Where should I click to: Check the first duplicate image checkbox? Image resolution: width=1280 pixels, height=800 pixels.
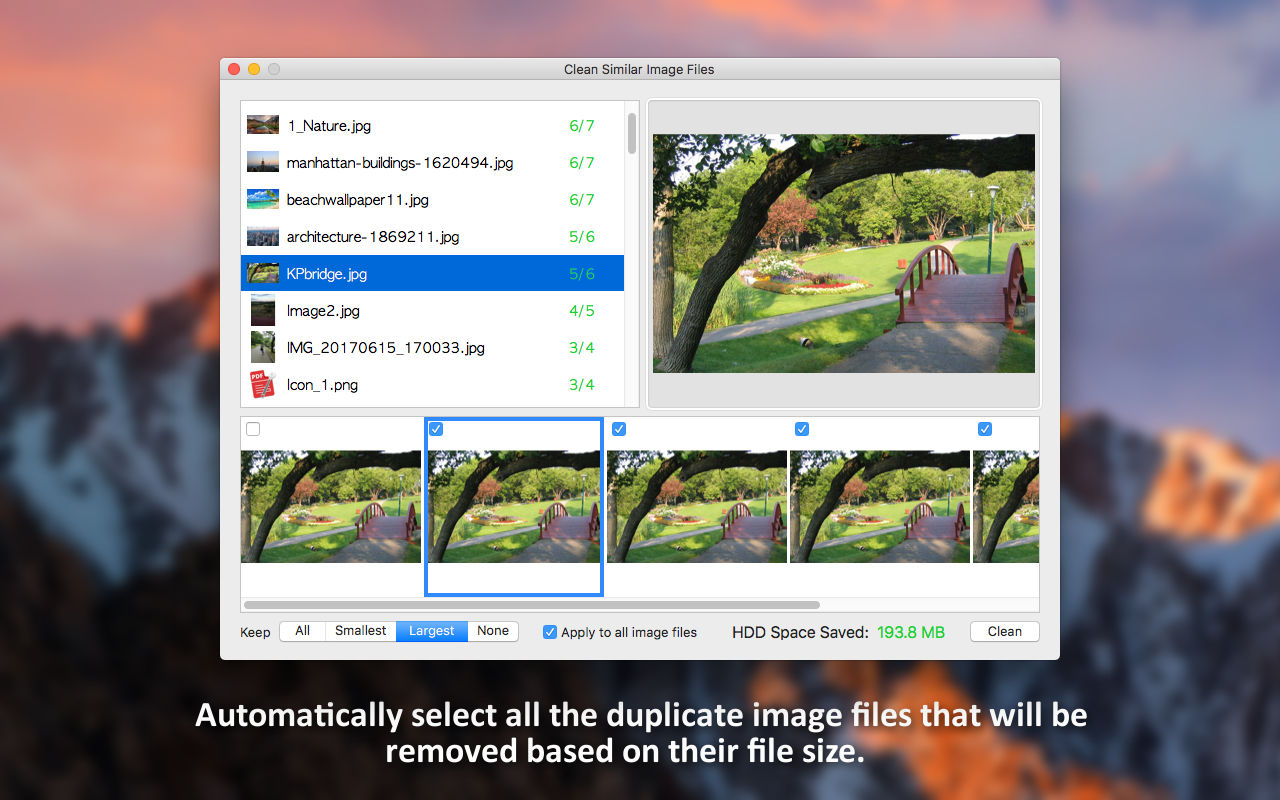253,429
